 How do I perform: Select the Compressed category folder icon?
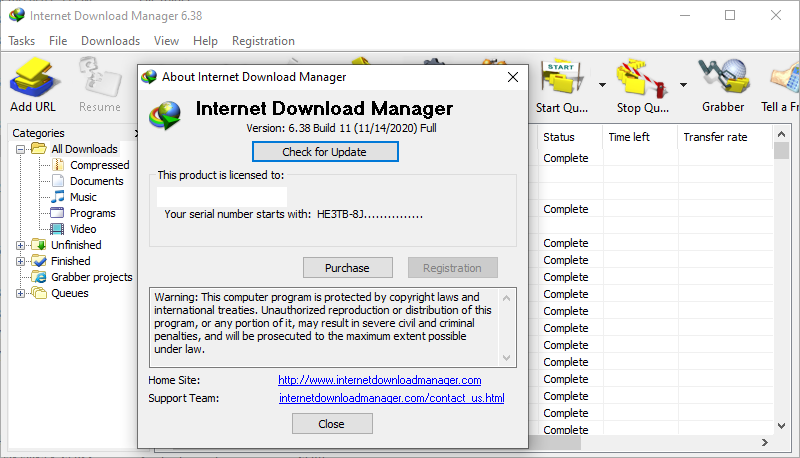58,165
